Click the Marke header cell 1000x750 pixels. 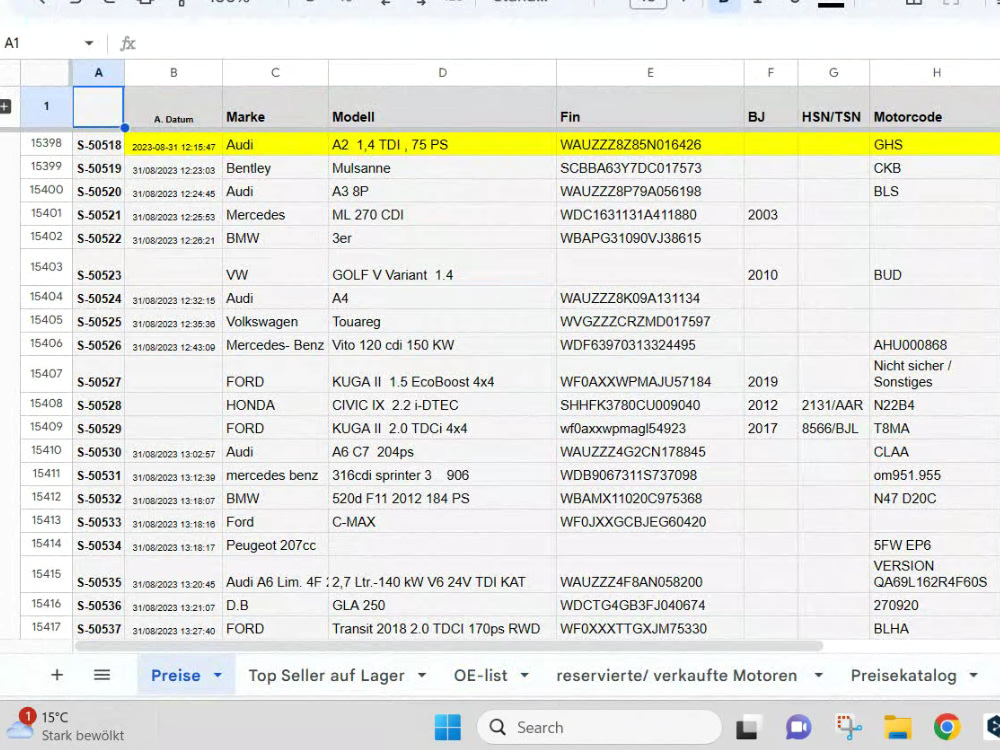pyautogui.click(x=276, y=107)
